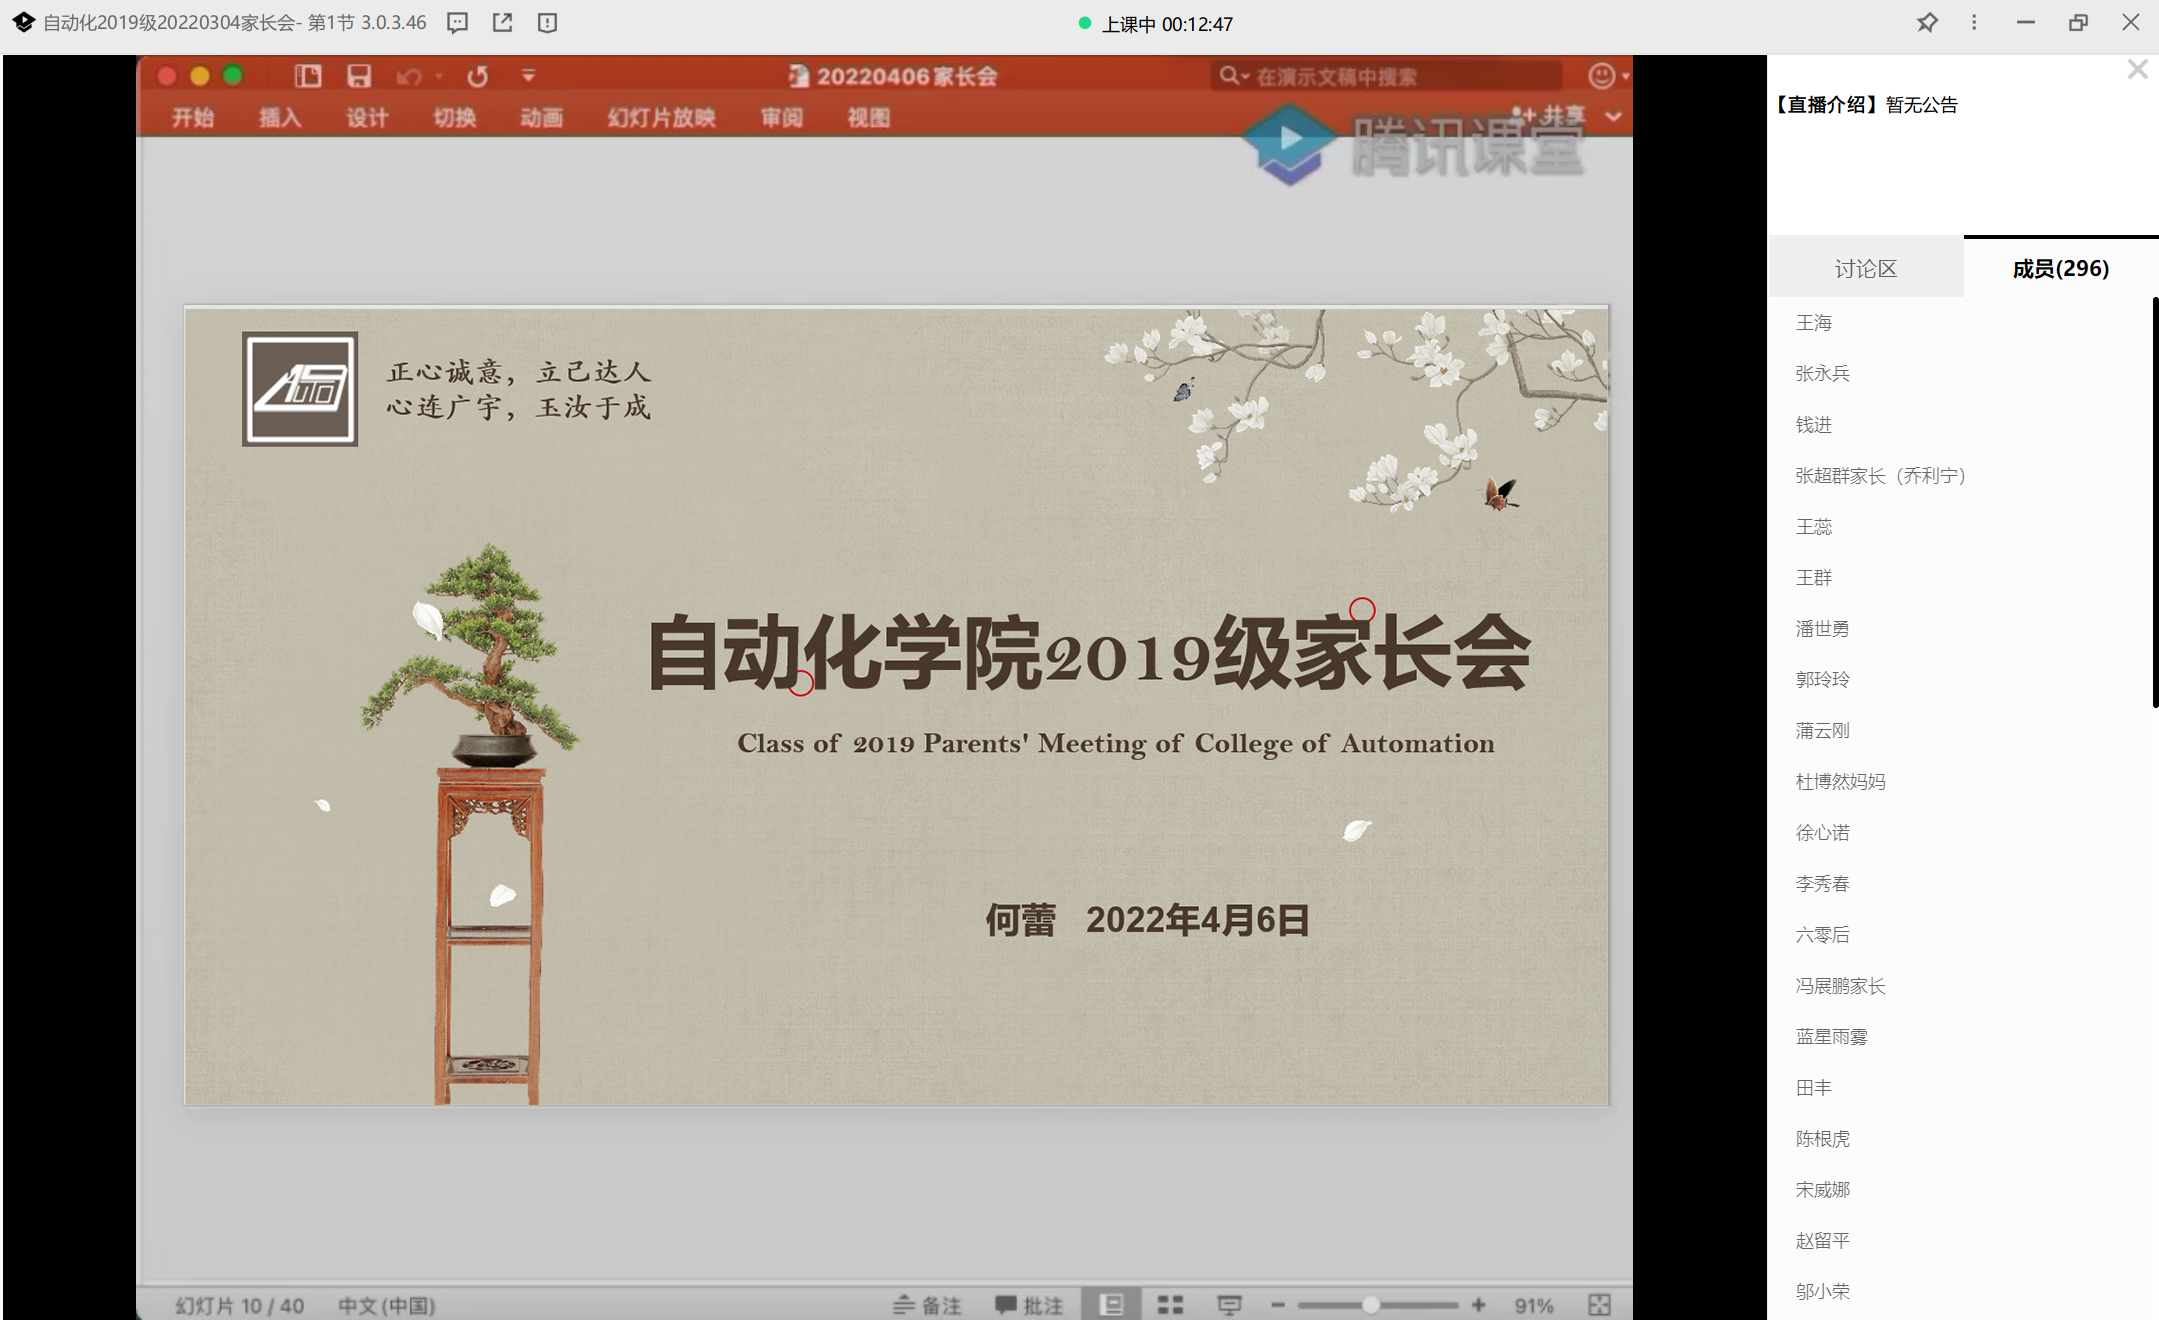Open the three-dot more options menu
This screenshot has width=2159, height=1320.
(1974, 23)
